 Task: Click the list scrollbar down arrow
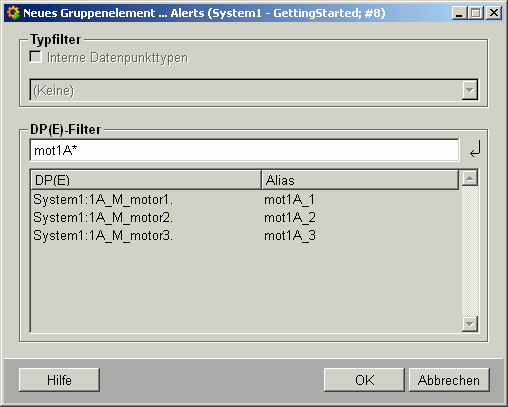(470, 324)
